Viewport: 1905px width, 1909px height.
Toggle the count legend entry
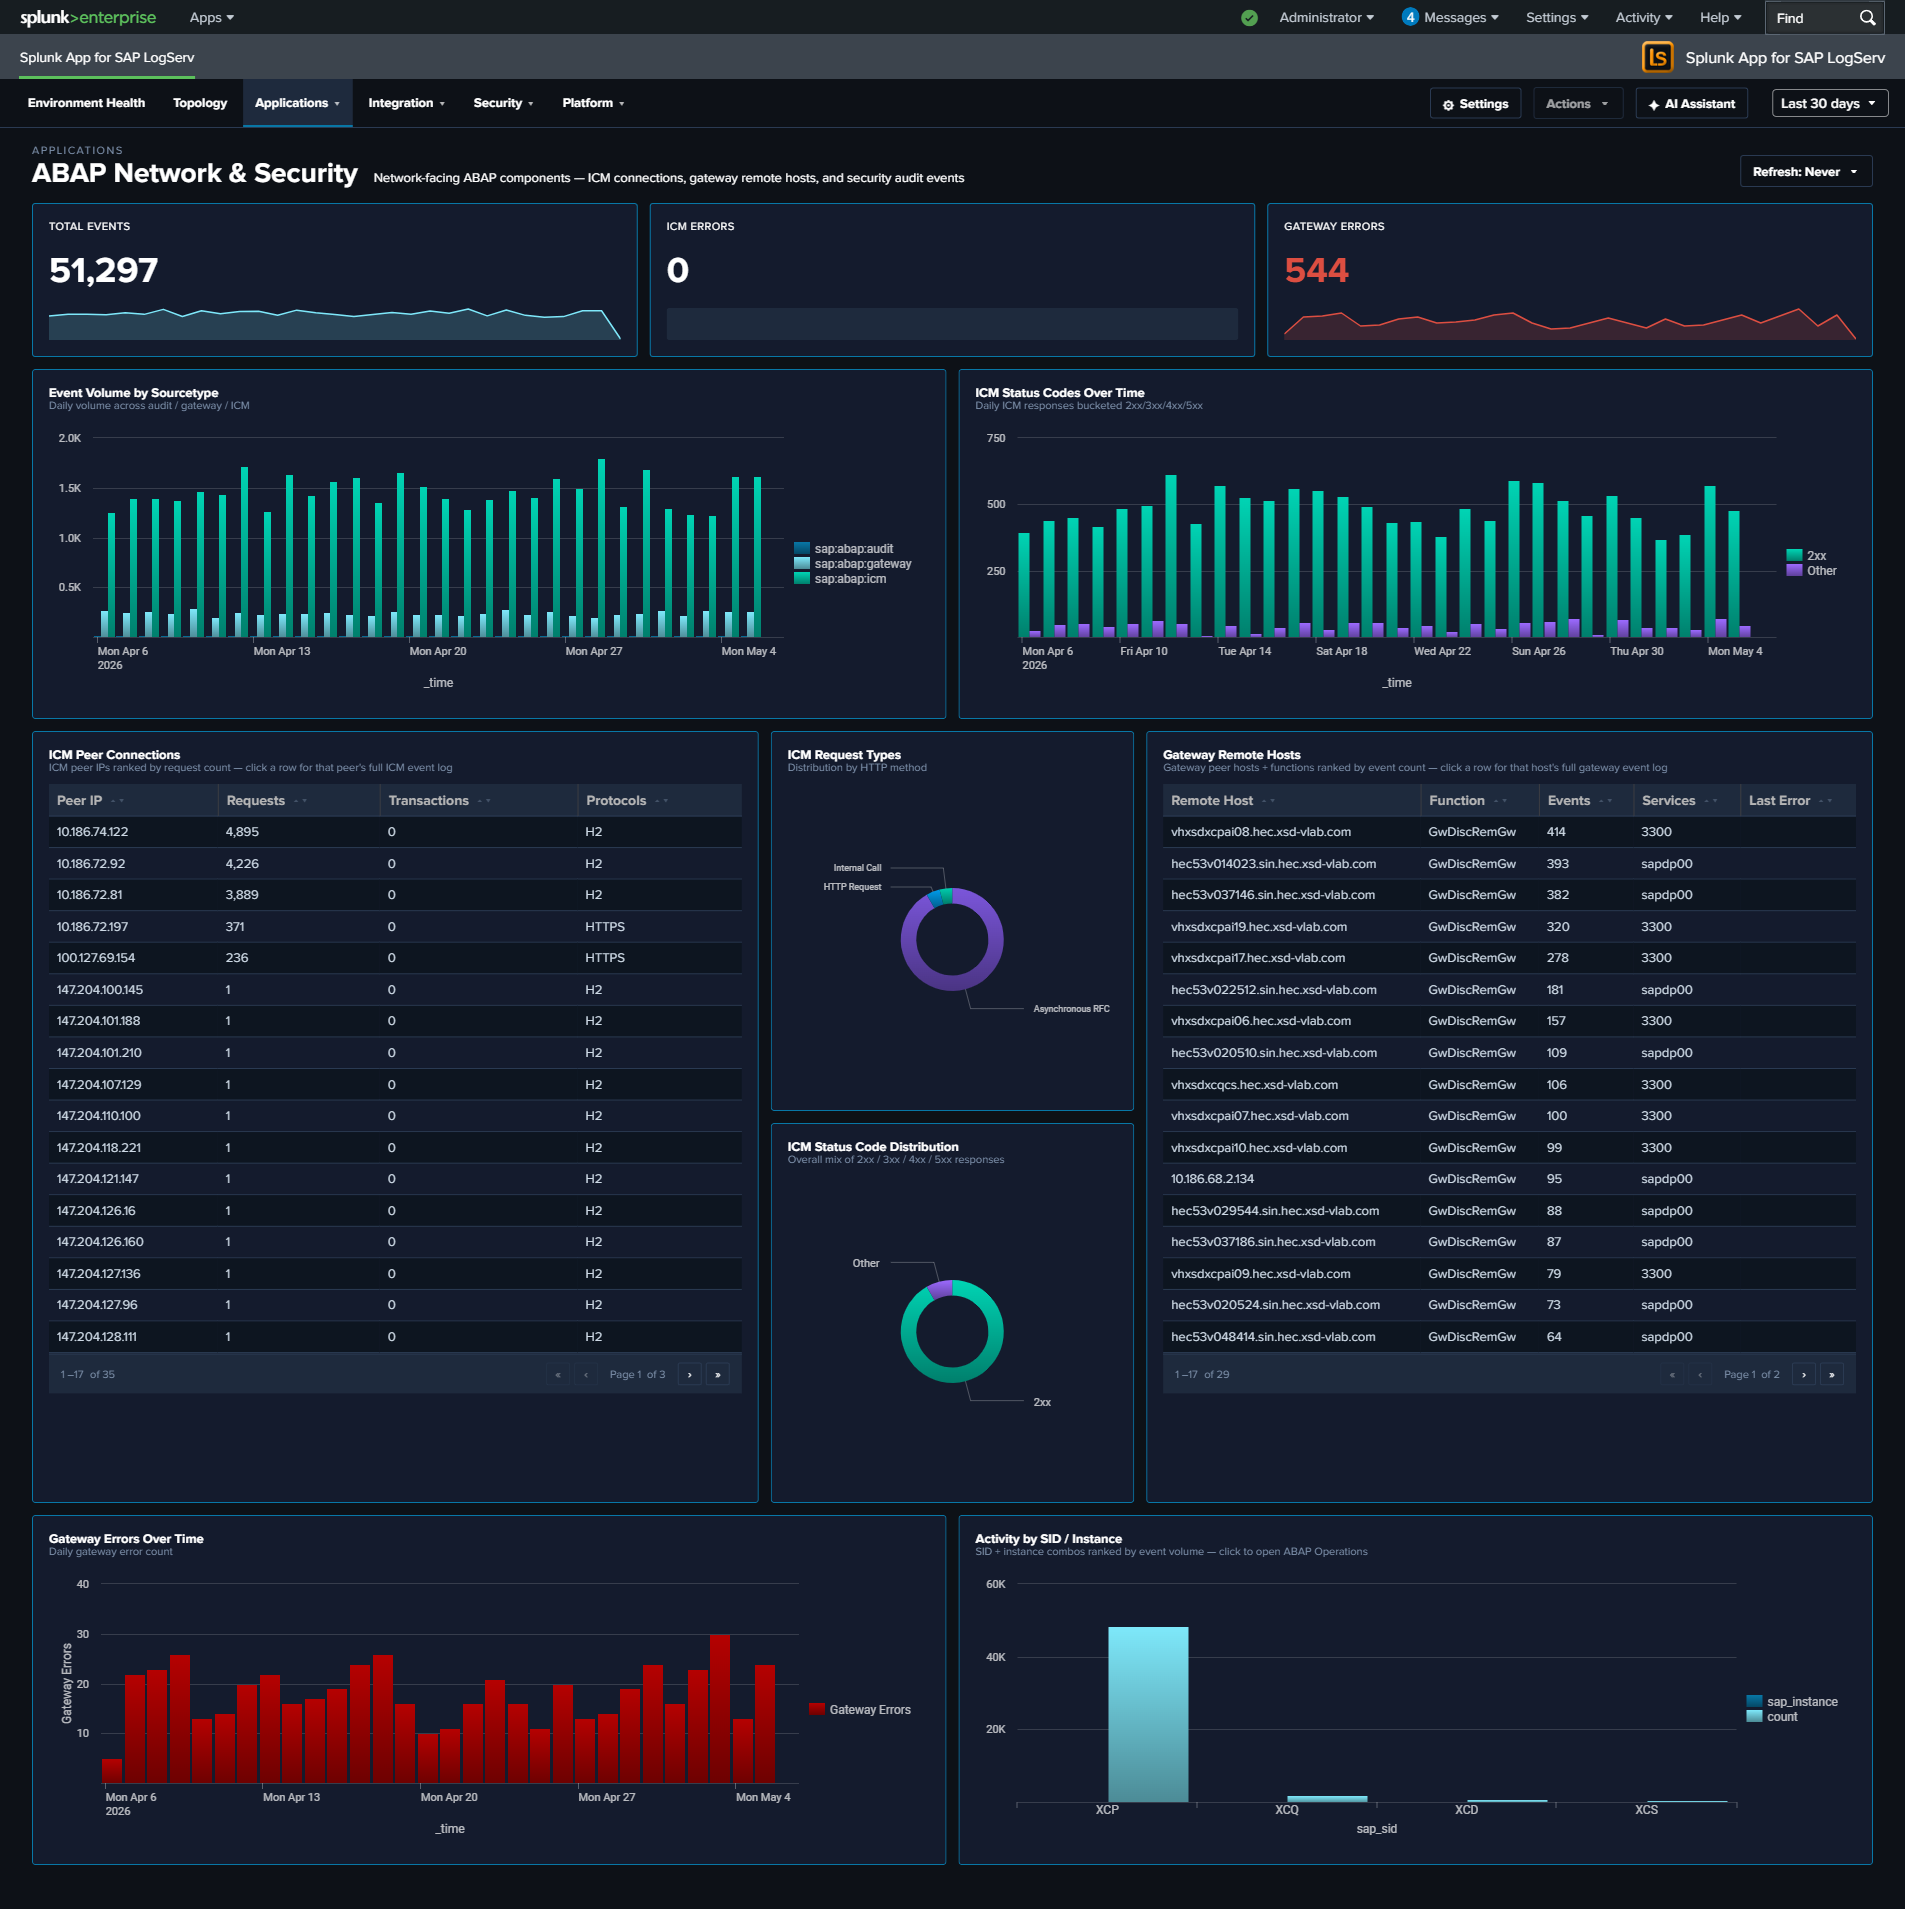[1772, 1716]
